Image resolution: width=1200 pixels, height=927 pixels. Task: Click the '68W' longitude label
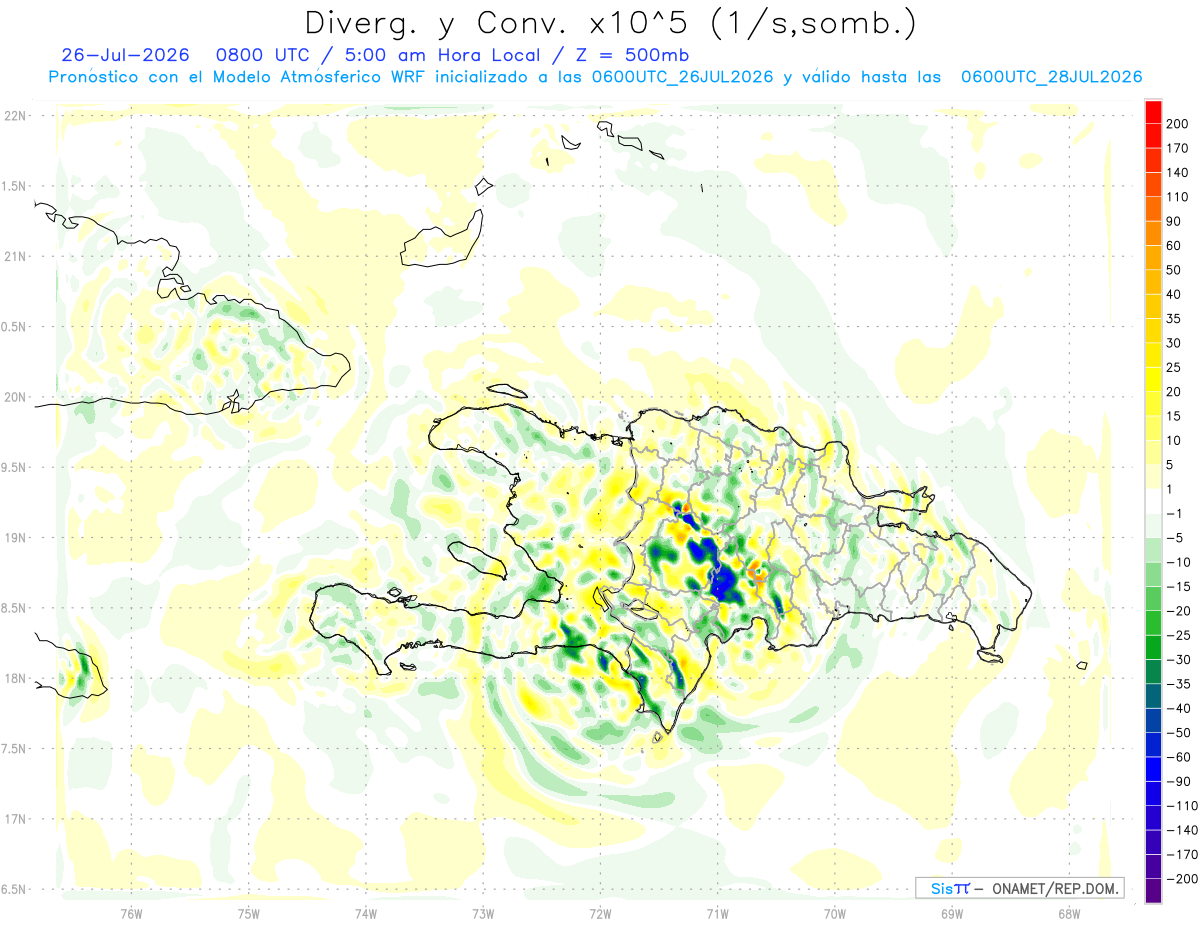[x=1068, y=913]
